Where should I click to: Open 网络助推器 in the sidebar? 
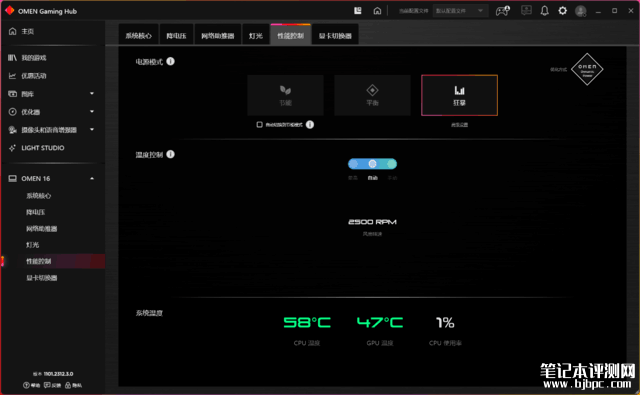pos(42,229)
